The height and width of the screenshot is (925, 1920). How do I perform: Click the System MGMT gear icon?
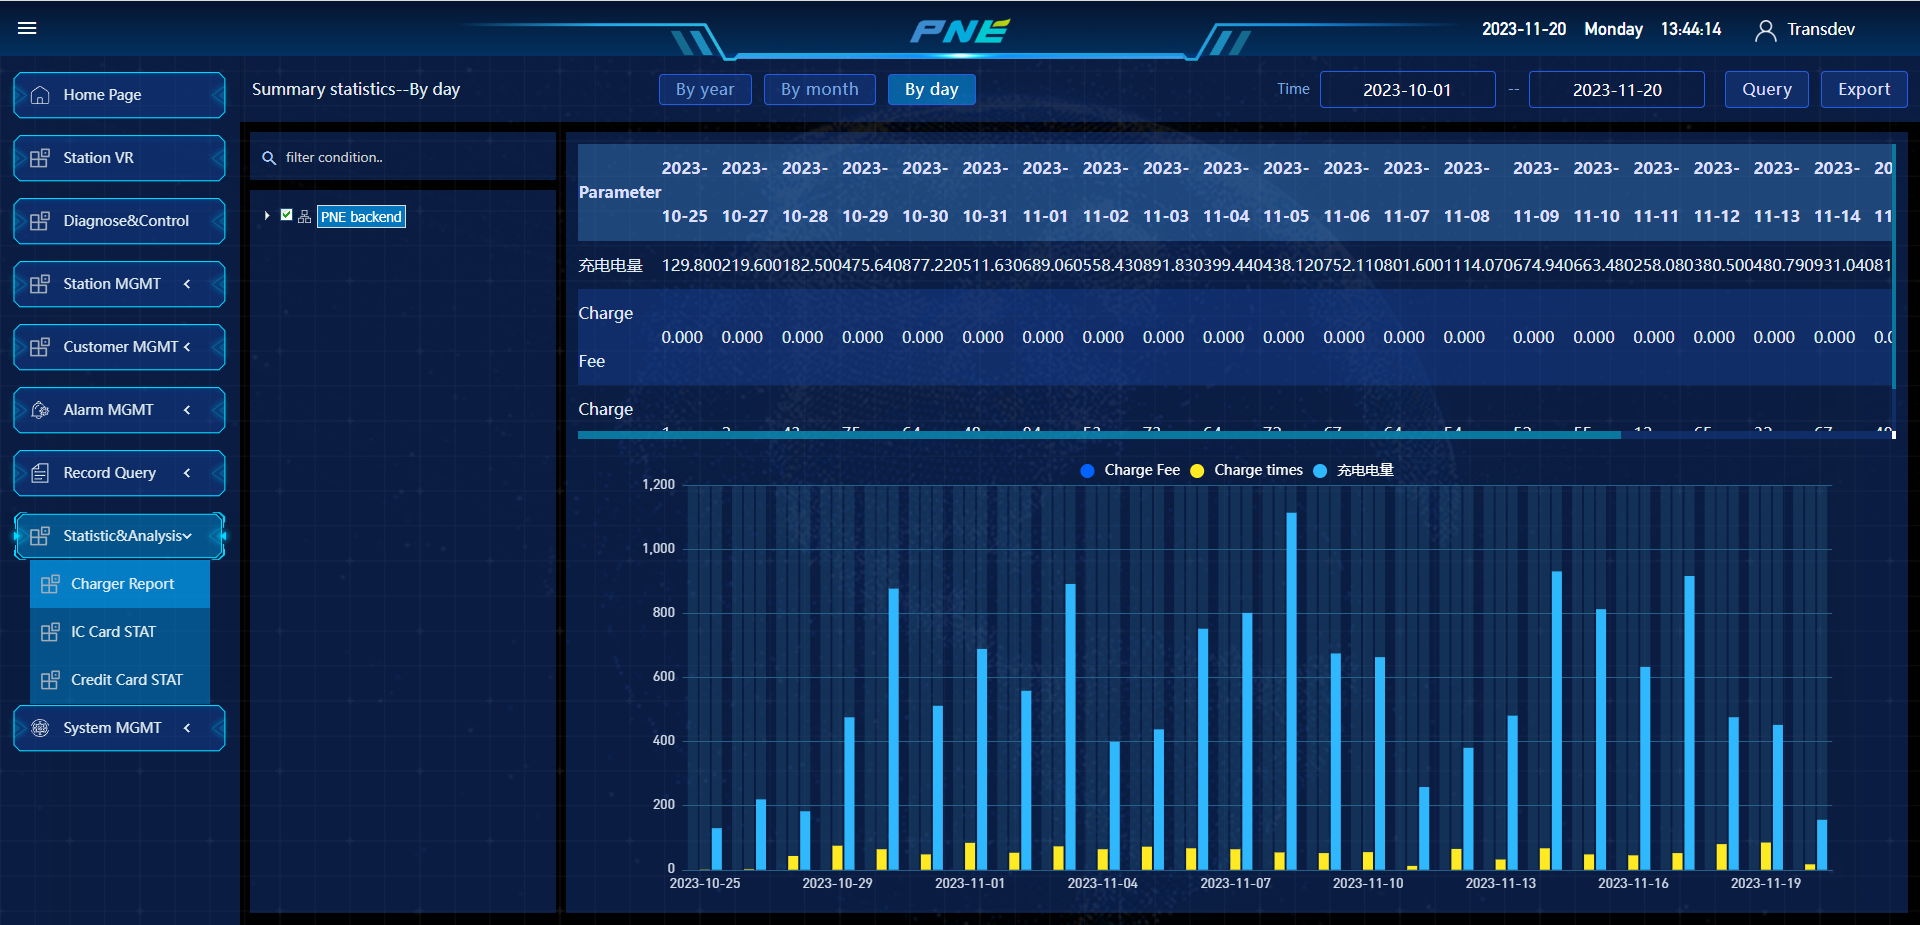(40, 728)
